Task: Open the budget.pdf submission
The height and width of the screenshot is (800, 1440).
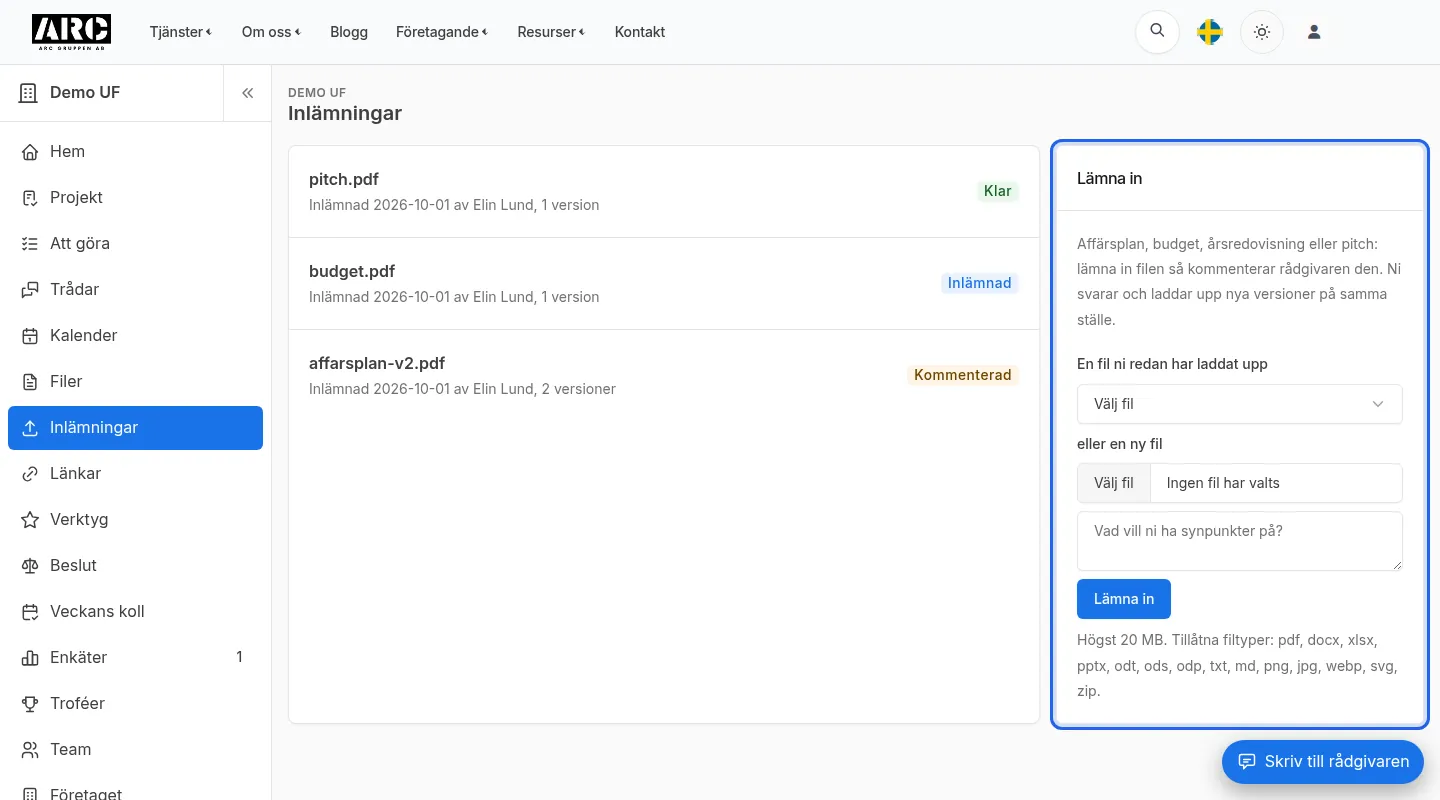Action: [x=664, y=284]
